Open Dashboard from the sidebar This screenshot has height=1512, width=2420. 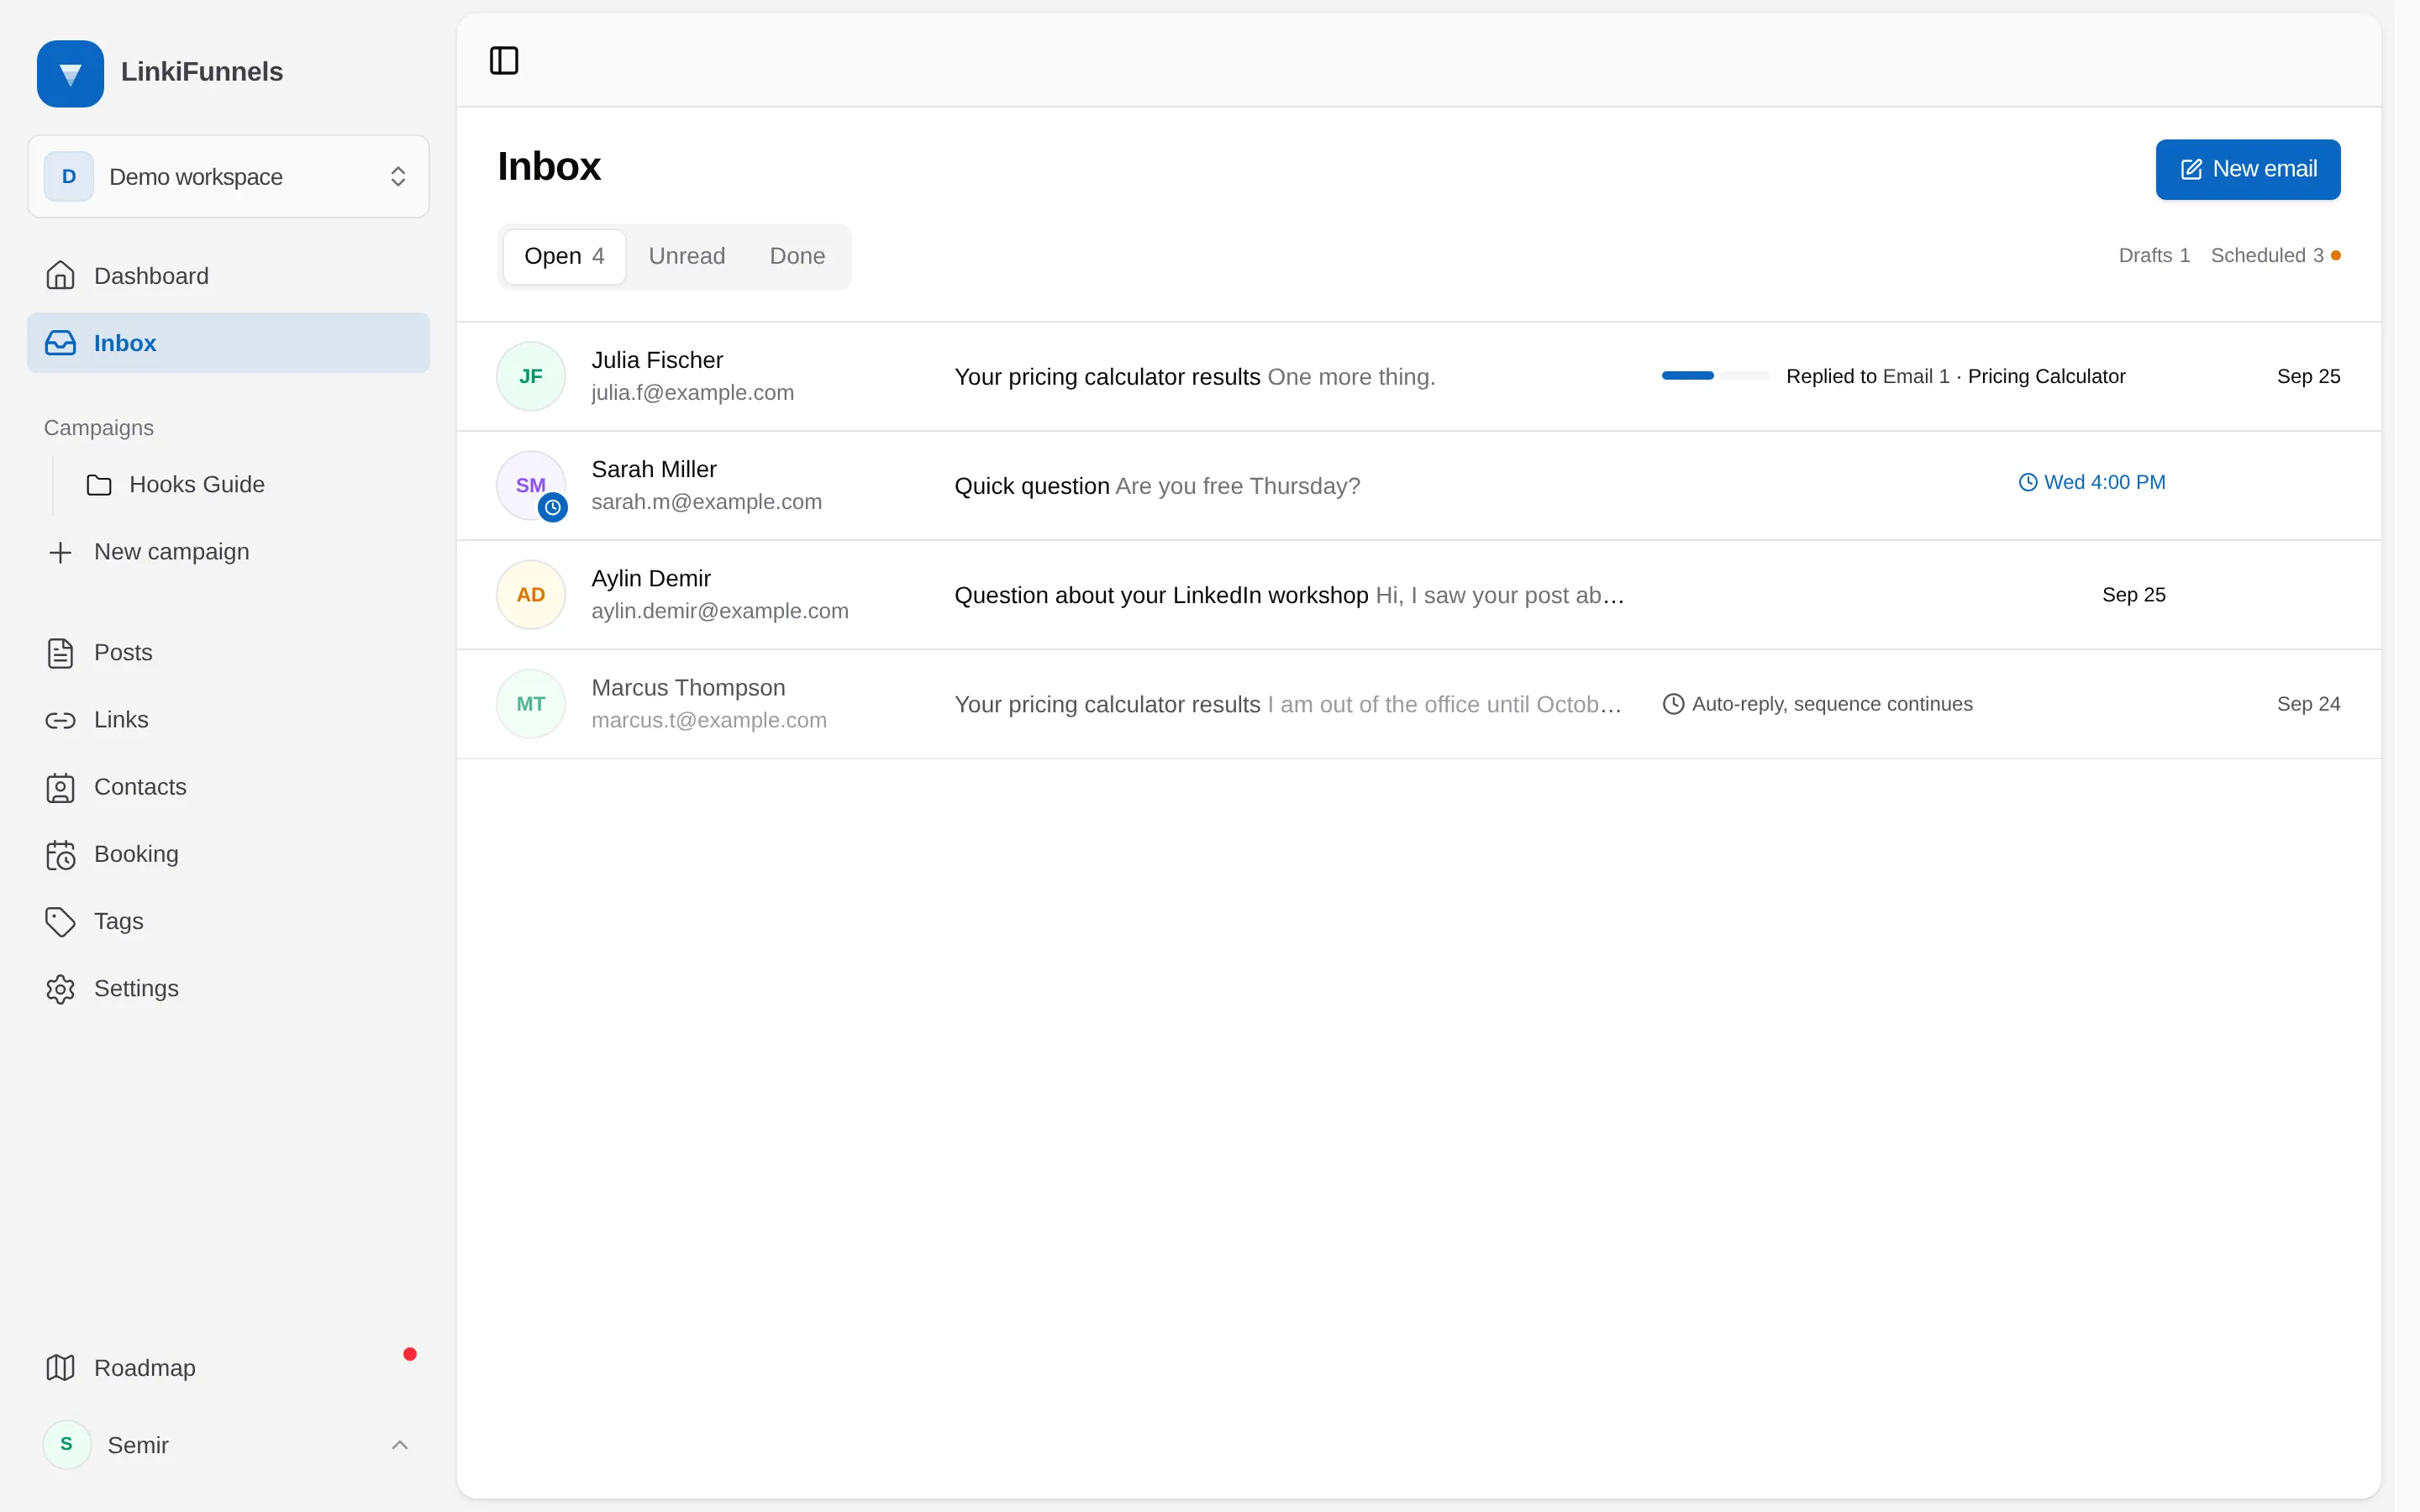coord(228,276)
